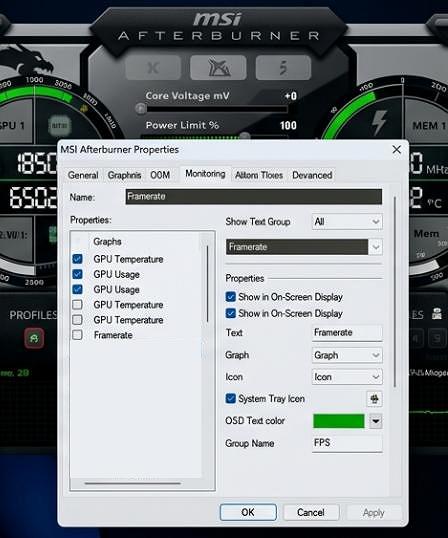Screen dimensions: 448x538
Task: Close the MSI Afterburner Properties dialog
Action: [x=397, y=149]
